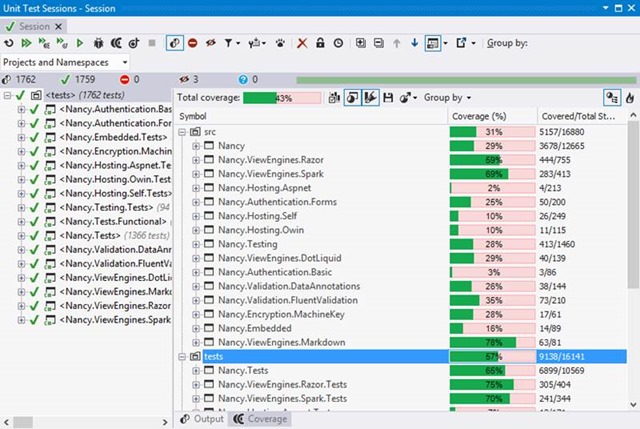This screenshot has height=429, width=640.
Task: Open the Coverage bottom tab
Action: pos(260,419)
